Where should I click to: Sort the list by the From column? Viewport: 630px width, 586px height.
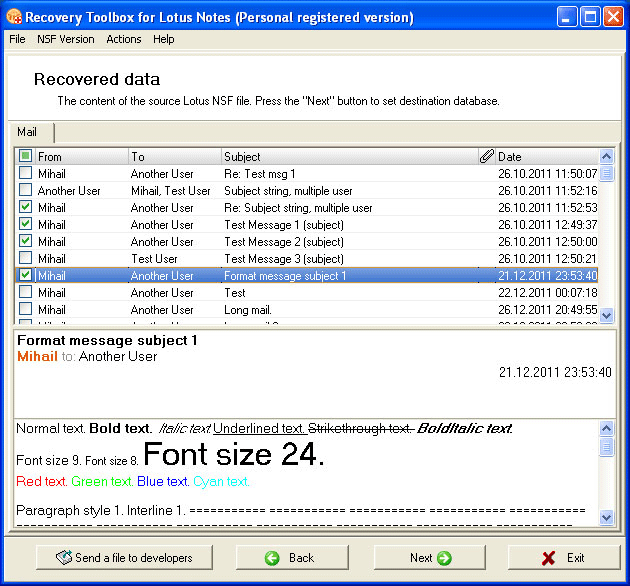click(82, 156)
